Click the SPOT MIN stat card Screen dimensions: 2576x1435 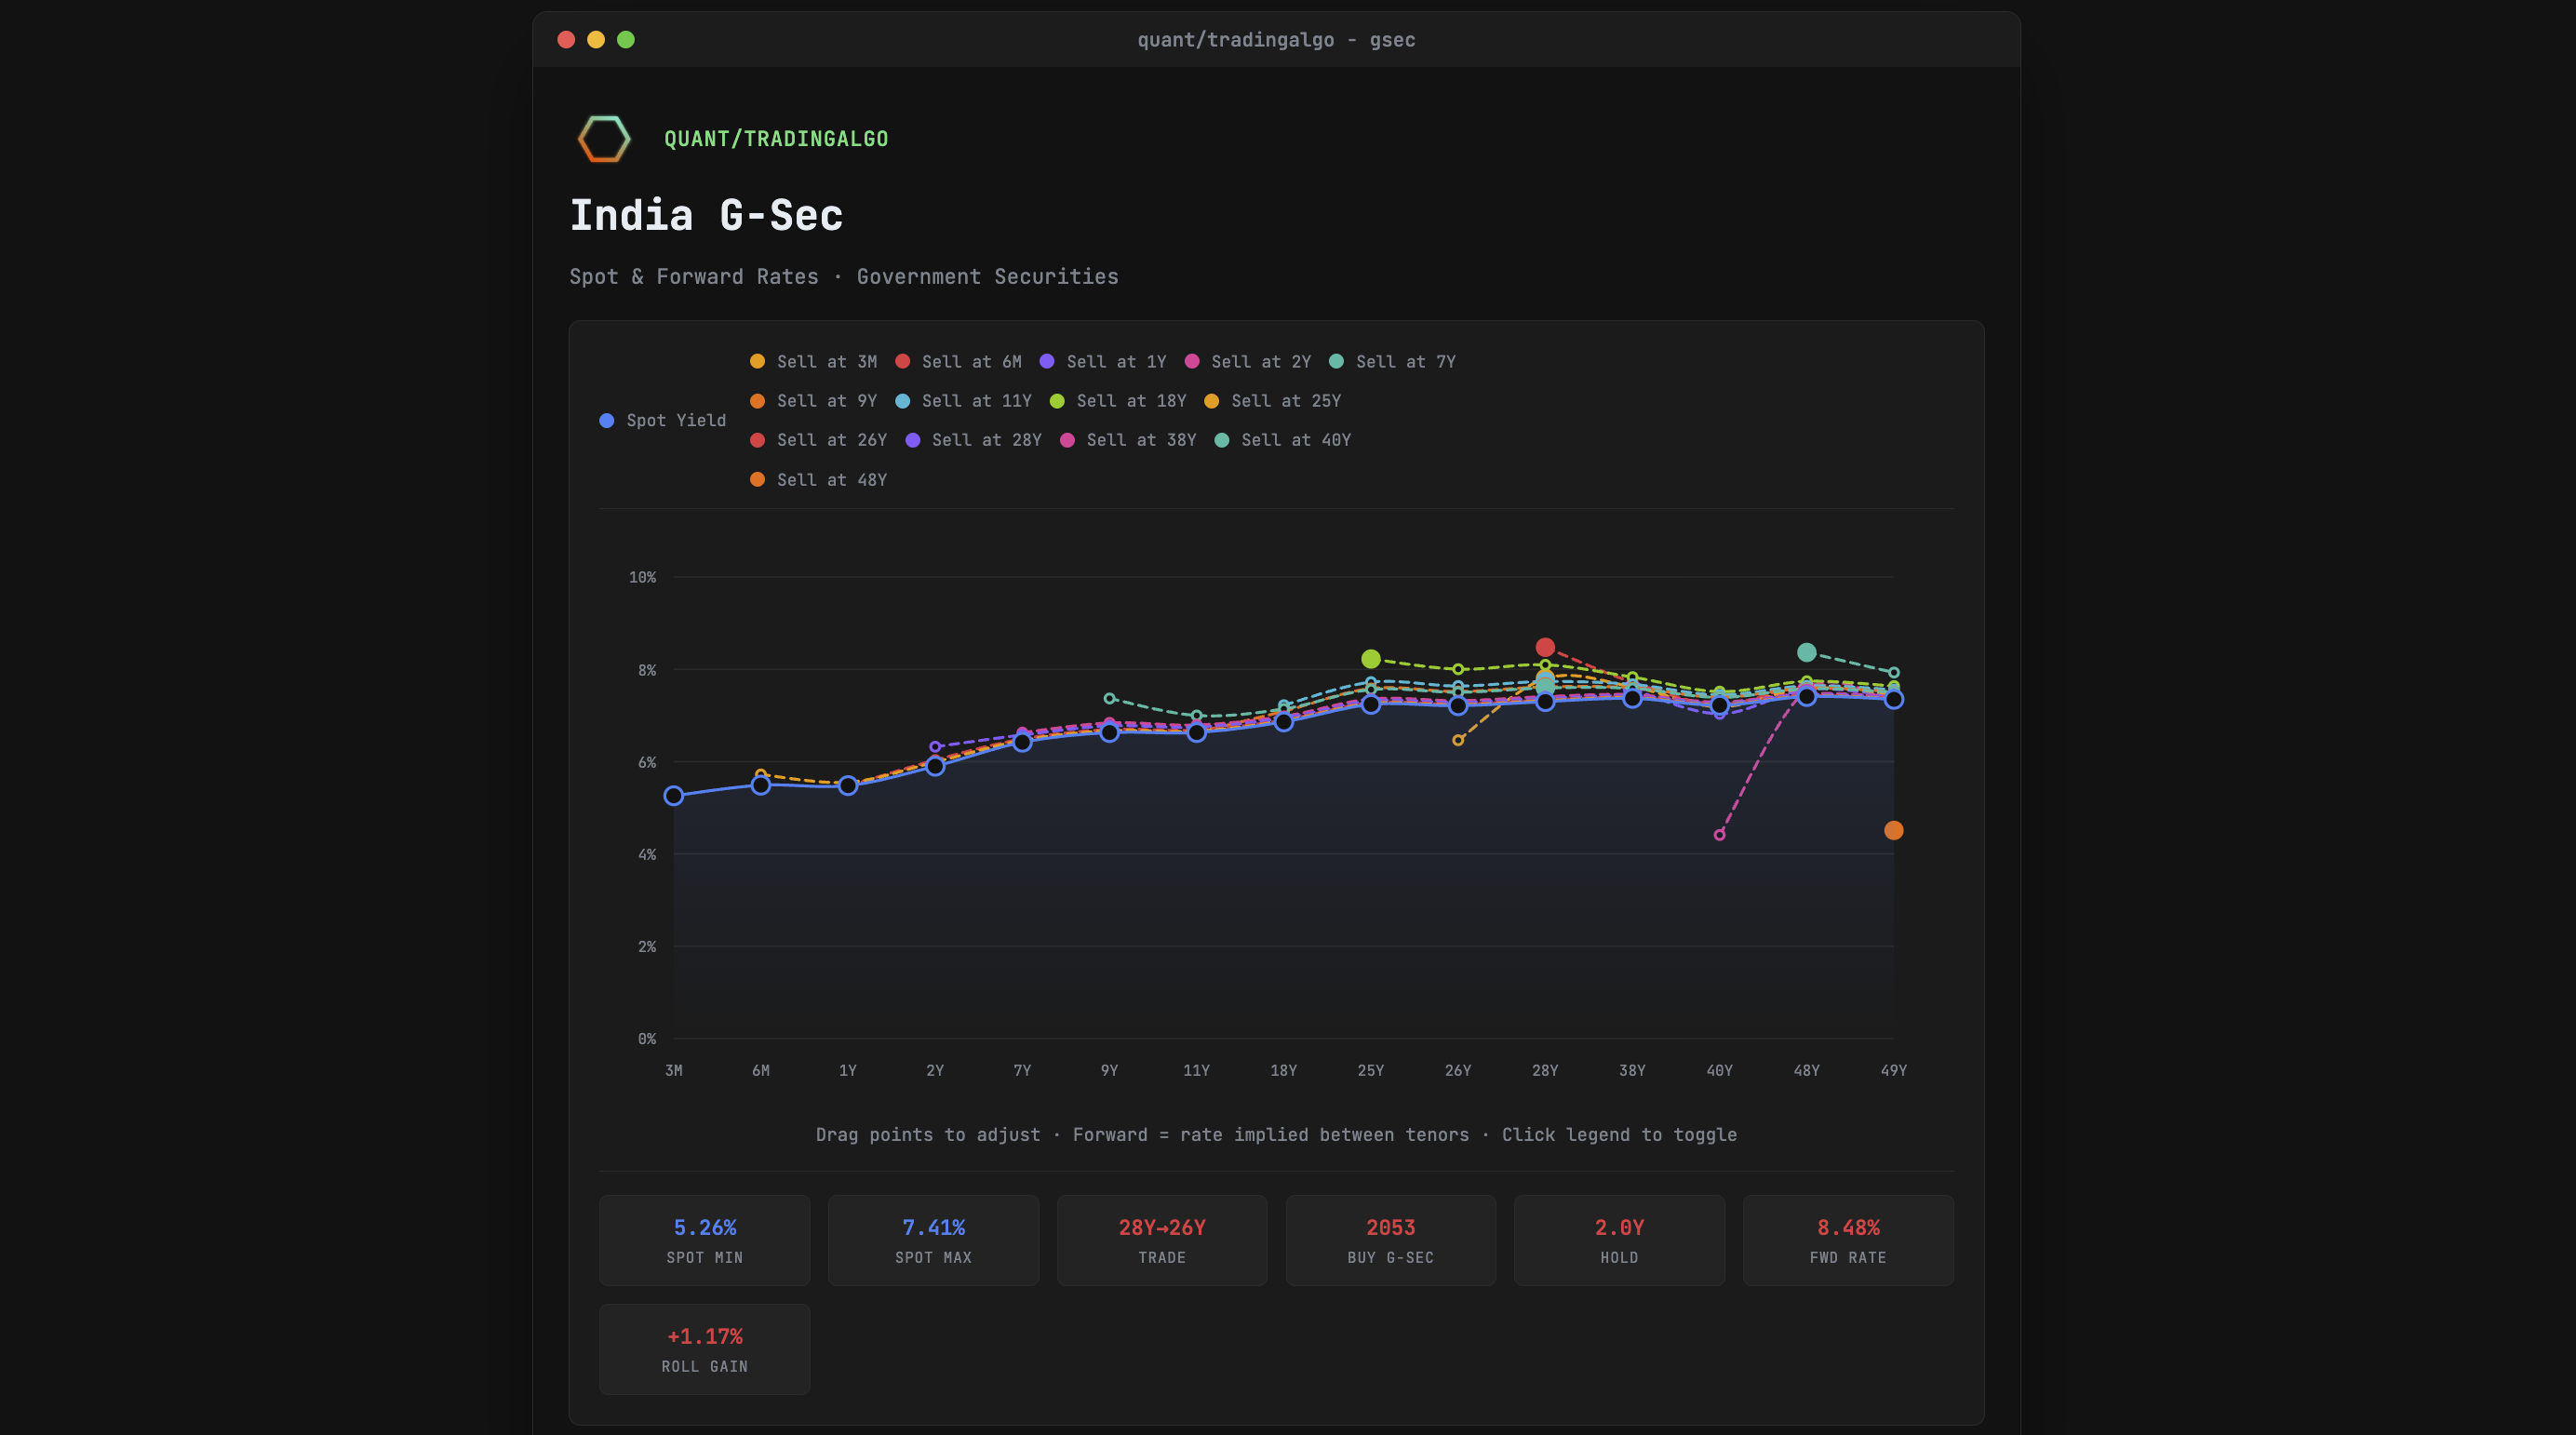pos(704,1240)
